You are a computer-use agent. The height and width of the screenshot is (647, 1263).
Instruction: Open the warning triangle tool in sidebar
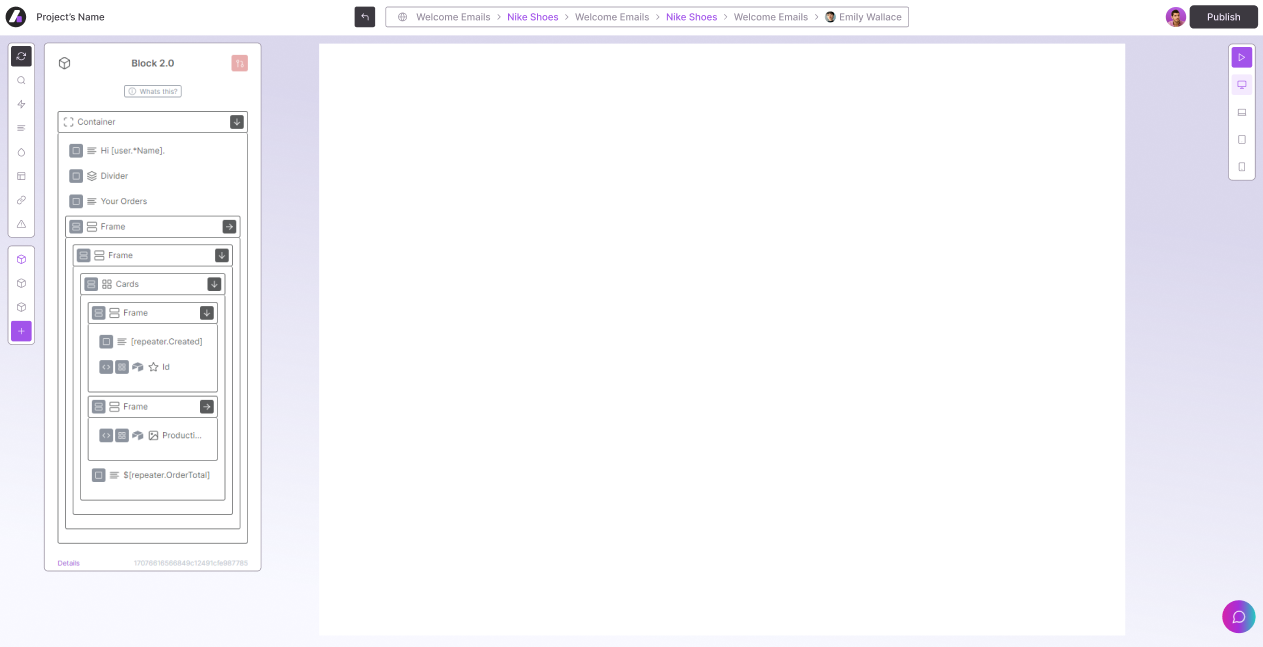pyautogui.click(x=21, y=224)
